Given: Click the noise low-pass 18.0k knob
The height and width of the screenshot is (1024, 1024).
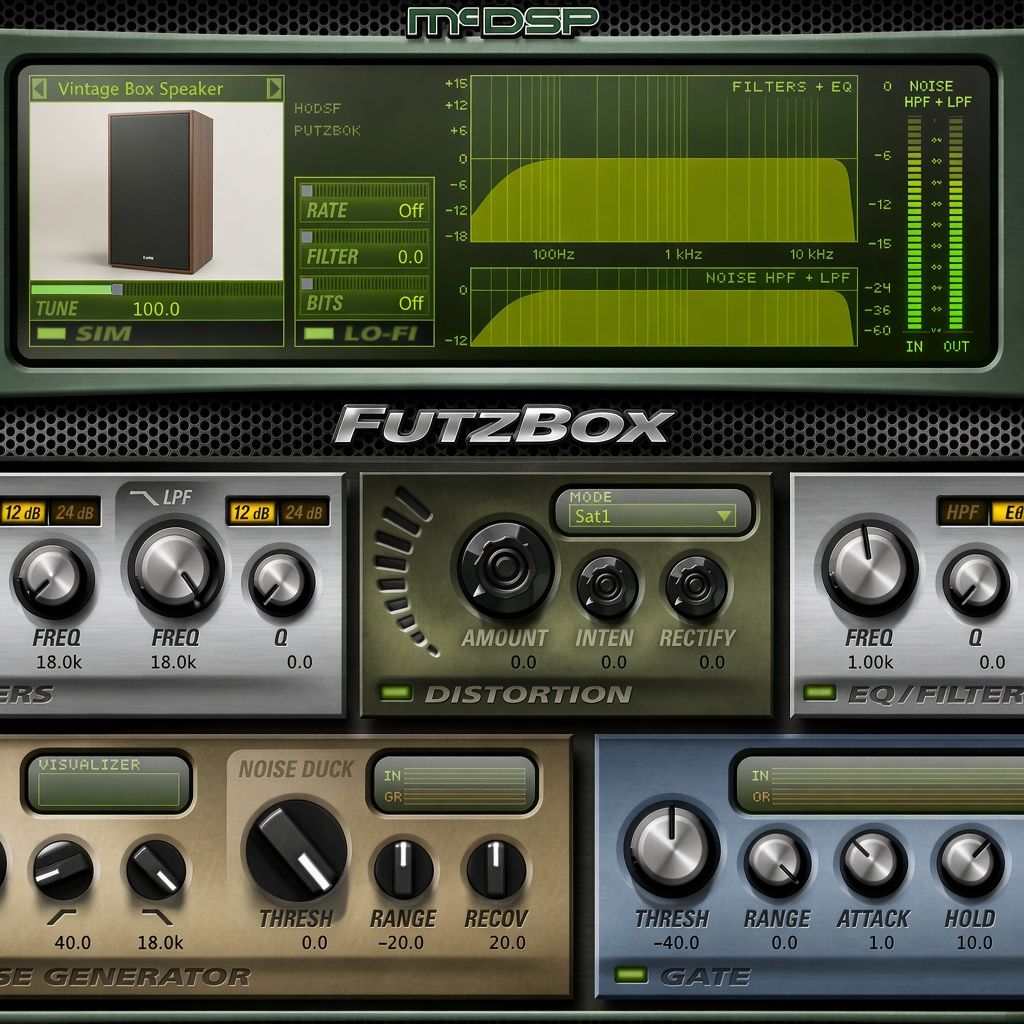Looking at the screenshot, I should pyautogui.click(x=156, y=870).
